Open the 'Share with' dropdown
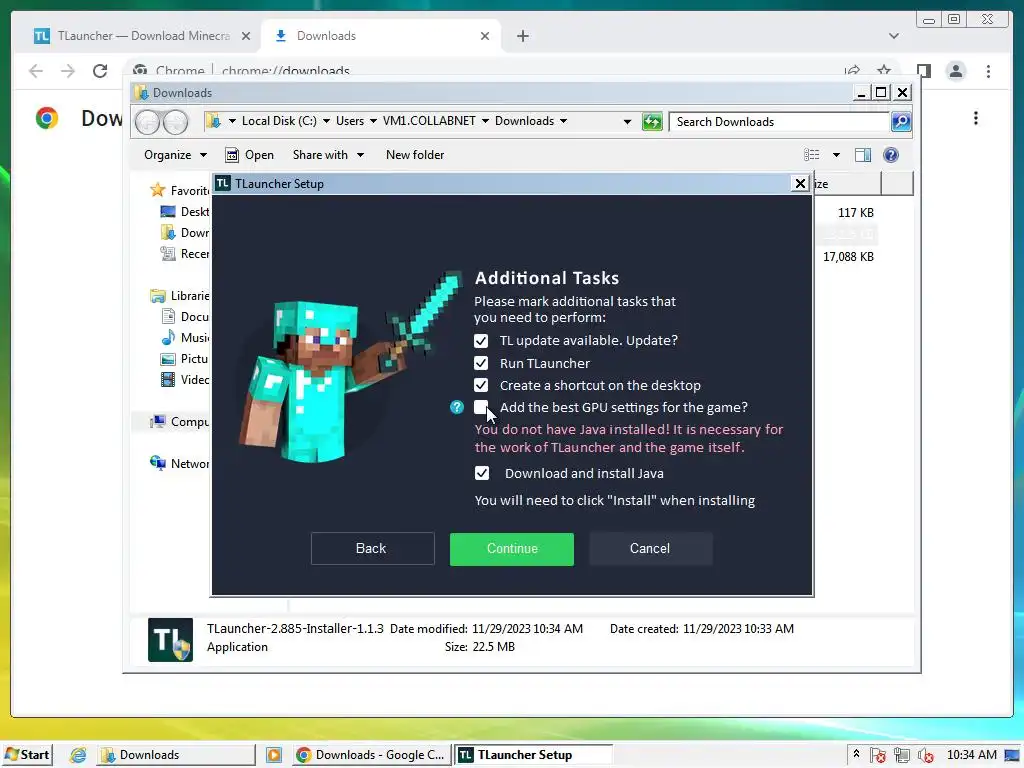 click(328, 155)
